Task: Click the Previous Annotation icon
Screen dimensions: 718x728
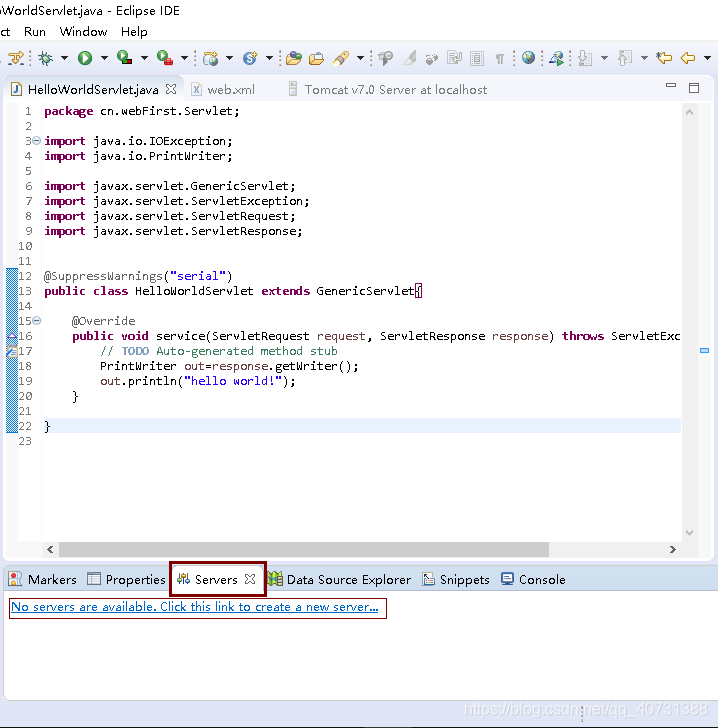Action: (625, 58)
